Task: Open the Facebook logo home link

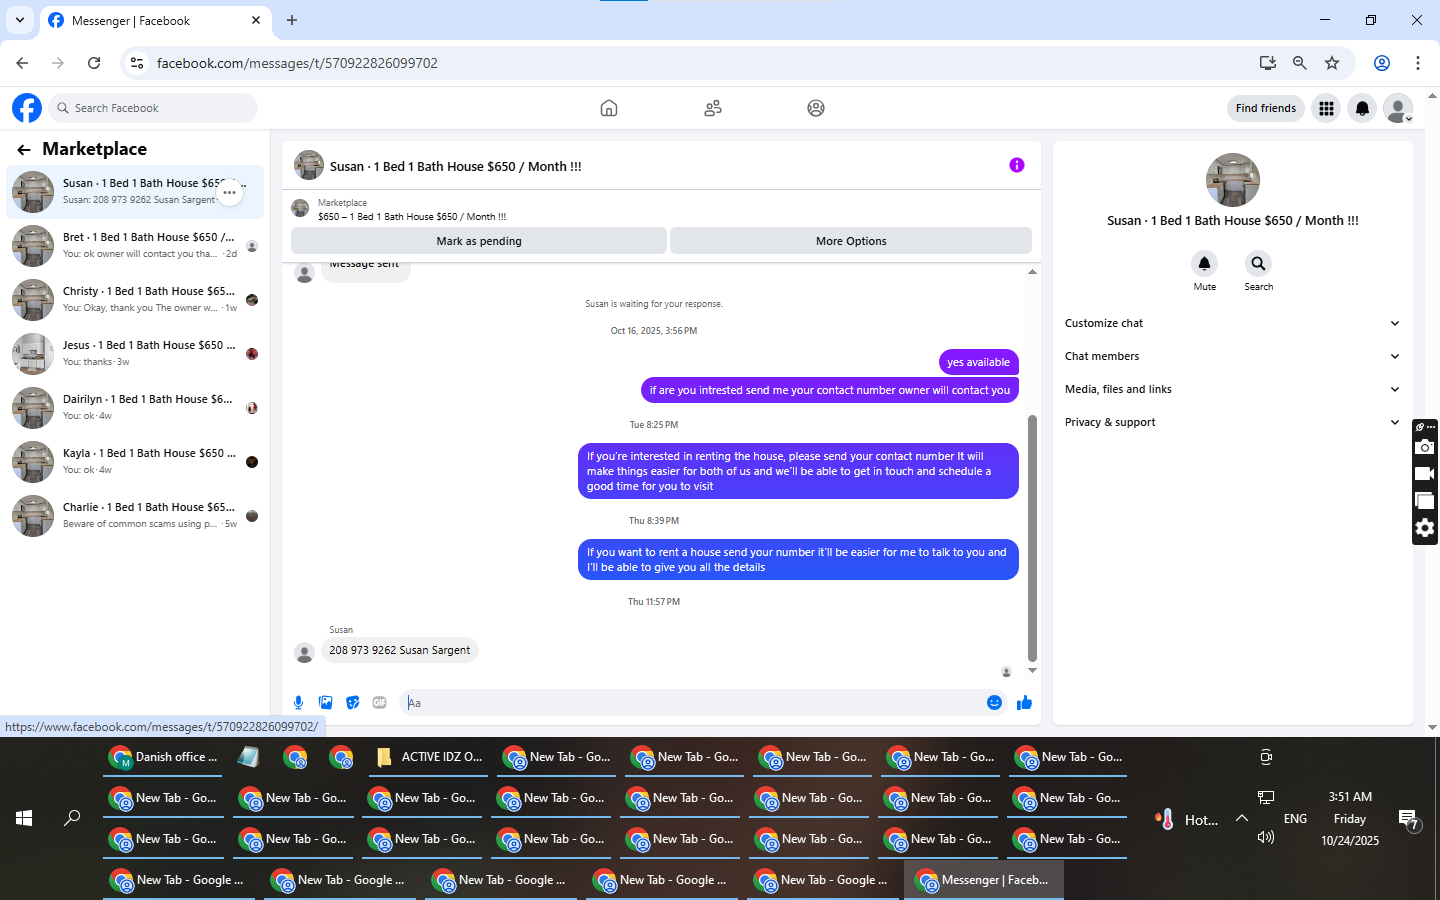Action: tap(27, 108)
